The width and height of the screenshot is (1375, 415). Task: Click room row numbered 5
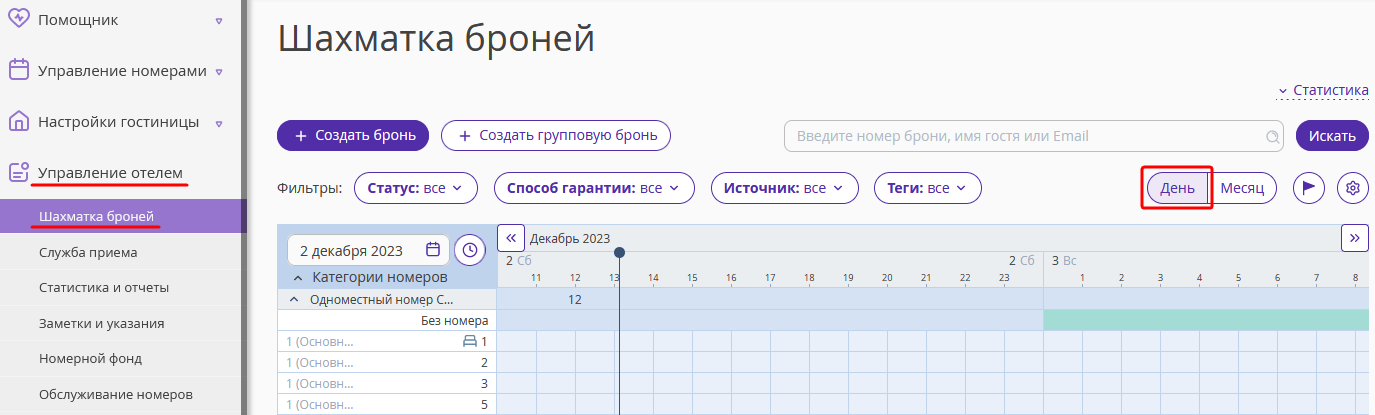click(387, 404)
